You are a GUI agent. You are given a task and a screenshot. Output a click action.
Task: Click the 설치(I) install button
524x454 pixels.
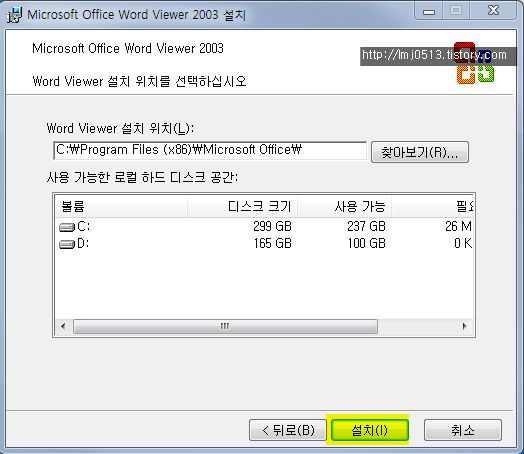[x=370, y=430]
